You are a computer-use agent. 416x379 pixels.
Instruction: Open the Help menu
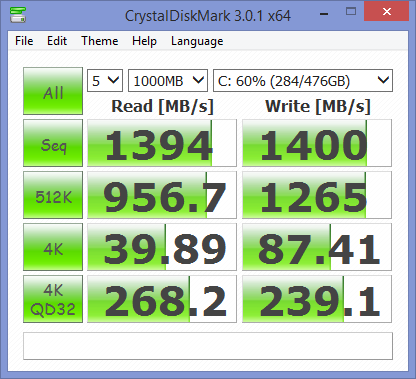(144, 41)
